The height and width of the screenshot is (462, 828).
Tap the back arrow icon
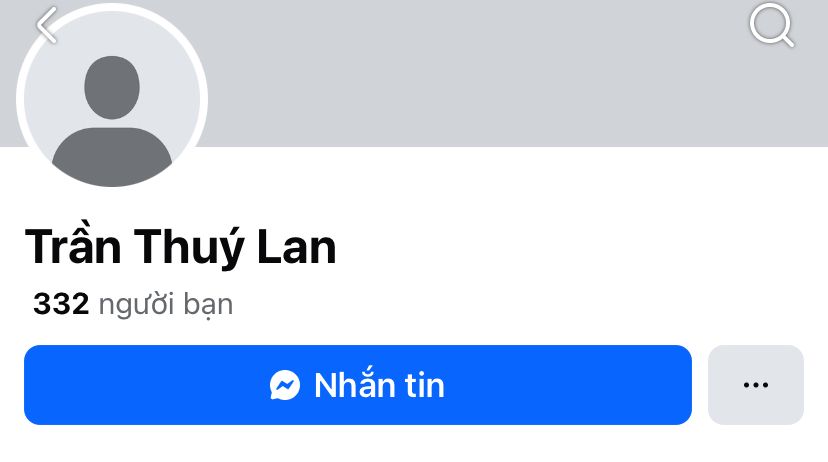pyautogui.click(x=46, y=25)
